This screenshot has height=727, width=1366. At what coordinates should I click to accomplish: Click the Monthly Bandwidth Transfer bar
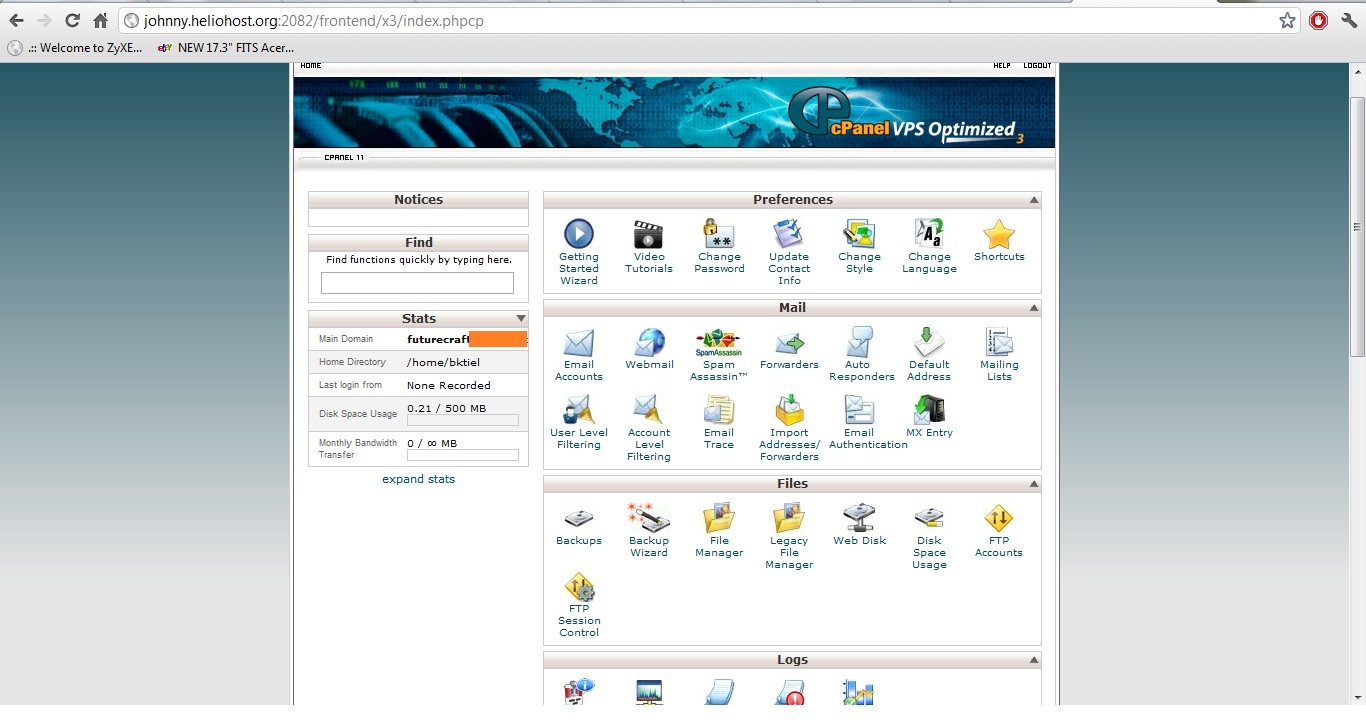pyautogui.click(x=462, y=455)
